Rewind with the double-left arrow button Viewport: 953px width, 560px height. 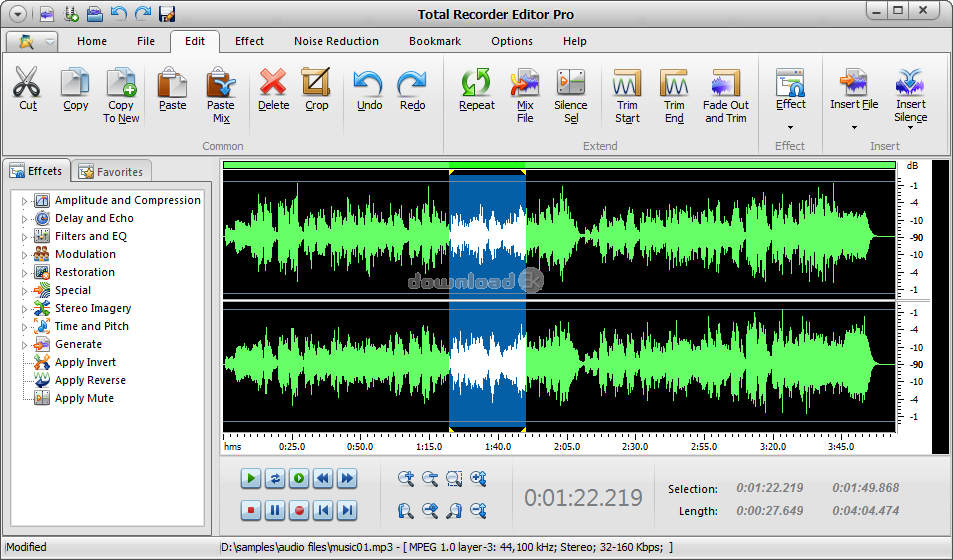tap(323, 479)
